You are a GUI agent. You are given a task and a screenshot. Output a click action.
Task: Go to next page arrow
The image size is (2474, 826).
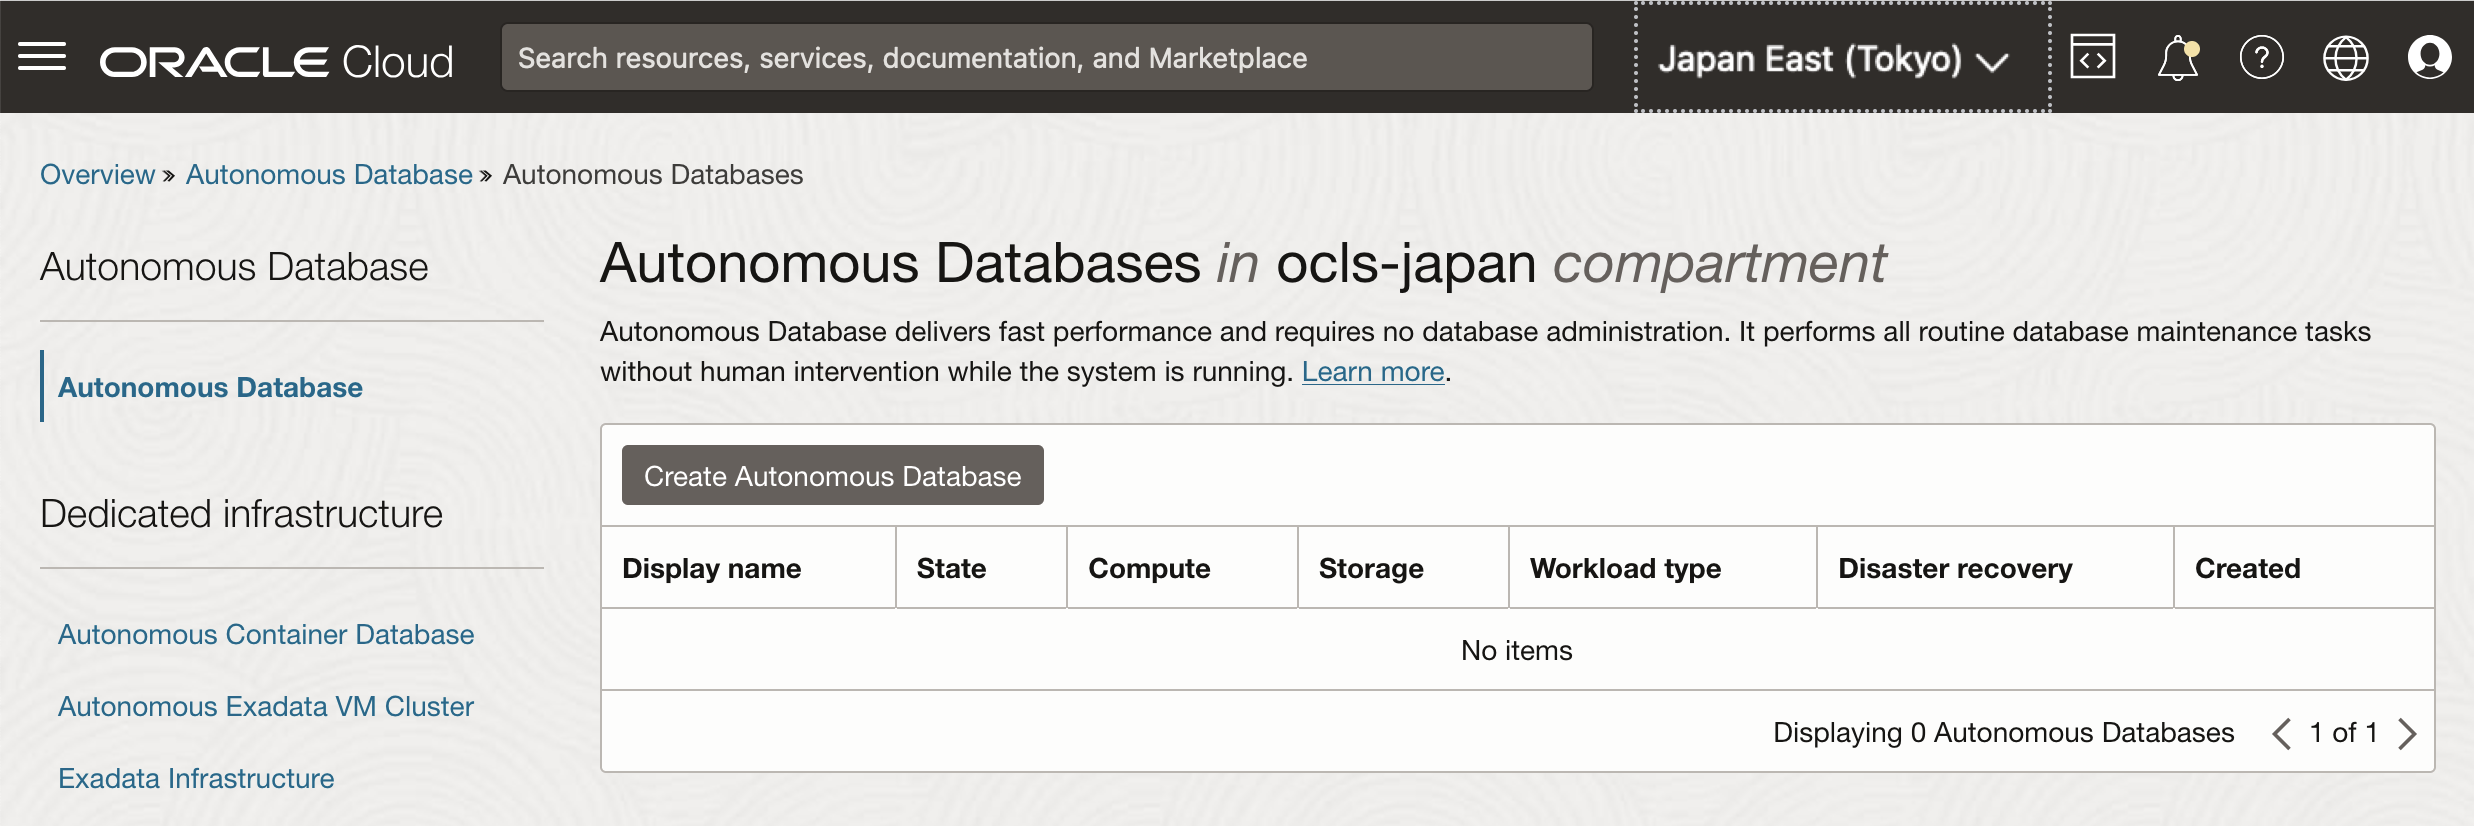coord(2408,733)
